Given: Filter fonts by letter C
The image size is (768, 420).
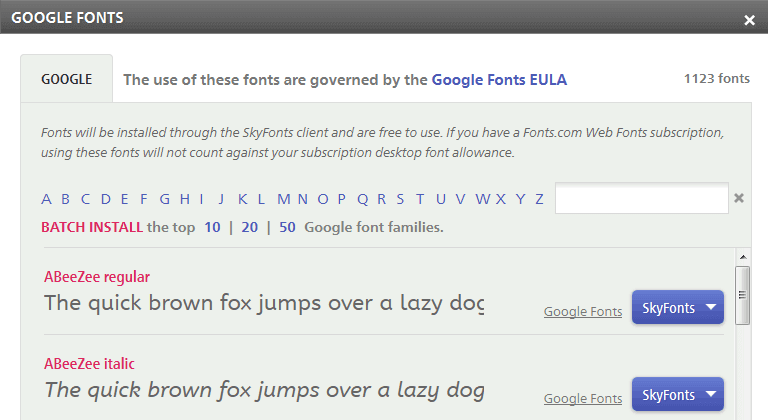Looking at the screenshot, I should [85, 199].
